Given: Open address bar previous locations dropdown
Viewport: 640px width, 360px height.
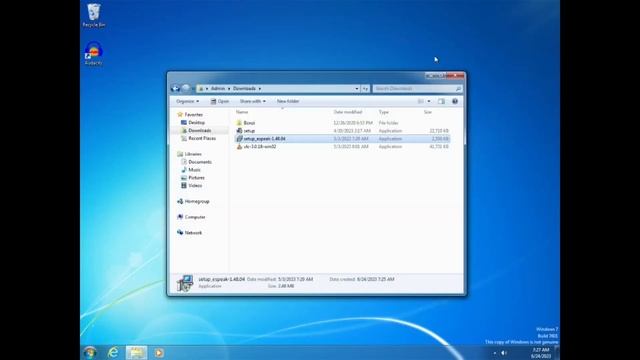Looking at the screenshot, I should [x=357, y=89].
